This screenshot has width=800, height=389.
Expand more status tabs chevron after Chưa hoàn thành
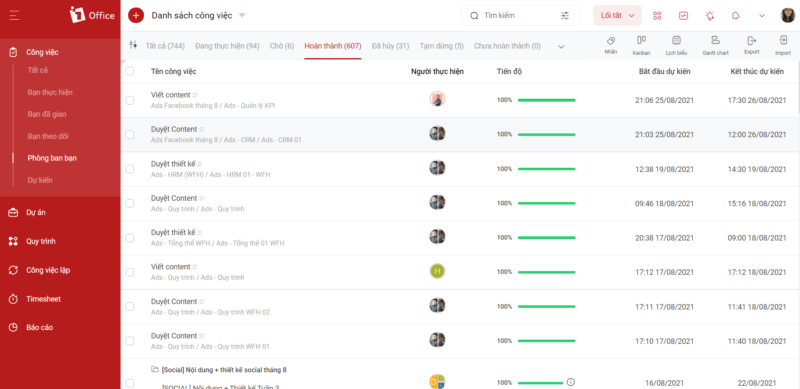point(561,46)
